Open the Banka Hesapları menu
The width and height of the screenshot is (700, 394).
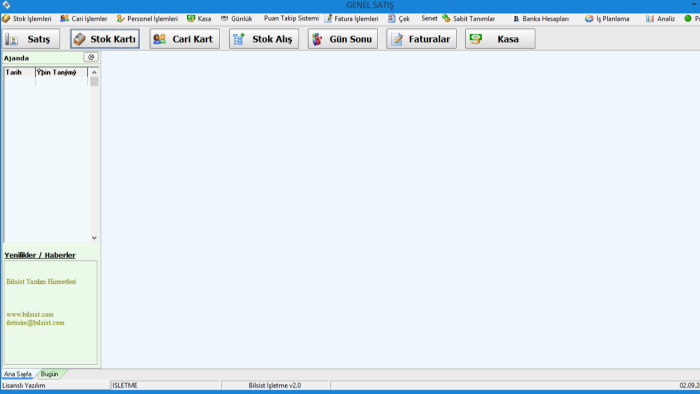[541, 19]
